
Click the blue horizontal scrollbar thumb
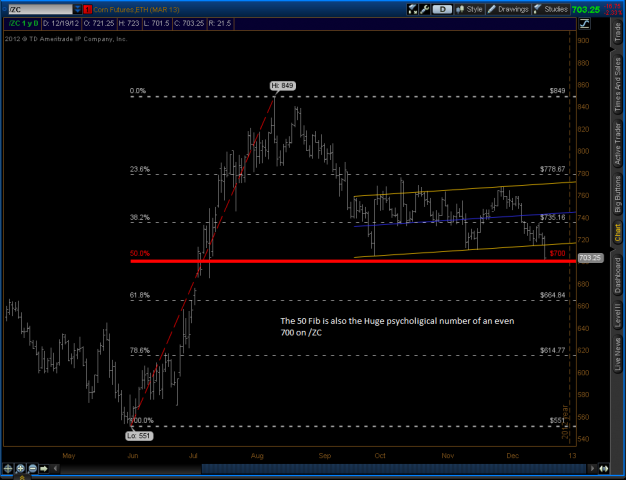pyautogui.click(x=393, y=468)
